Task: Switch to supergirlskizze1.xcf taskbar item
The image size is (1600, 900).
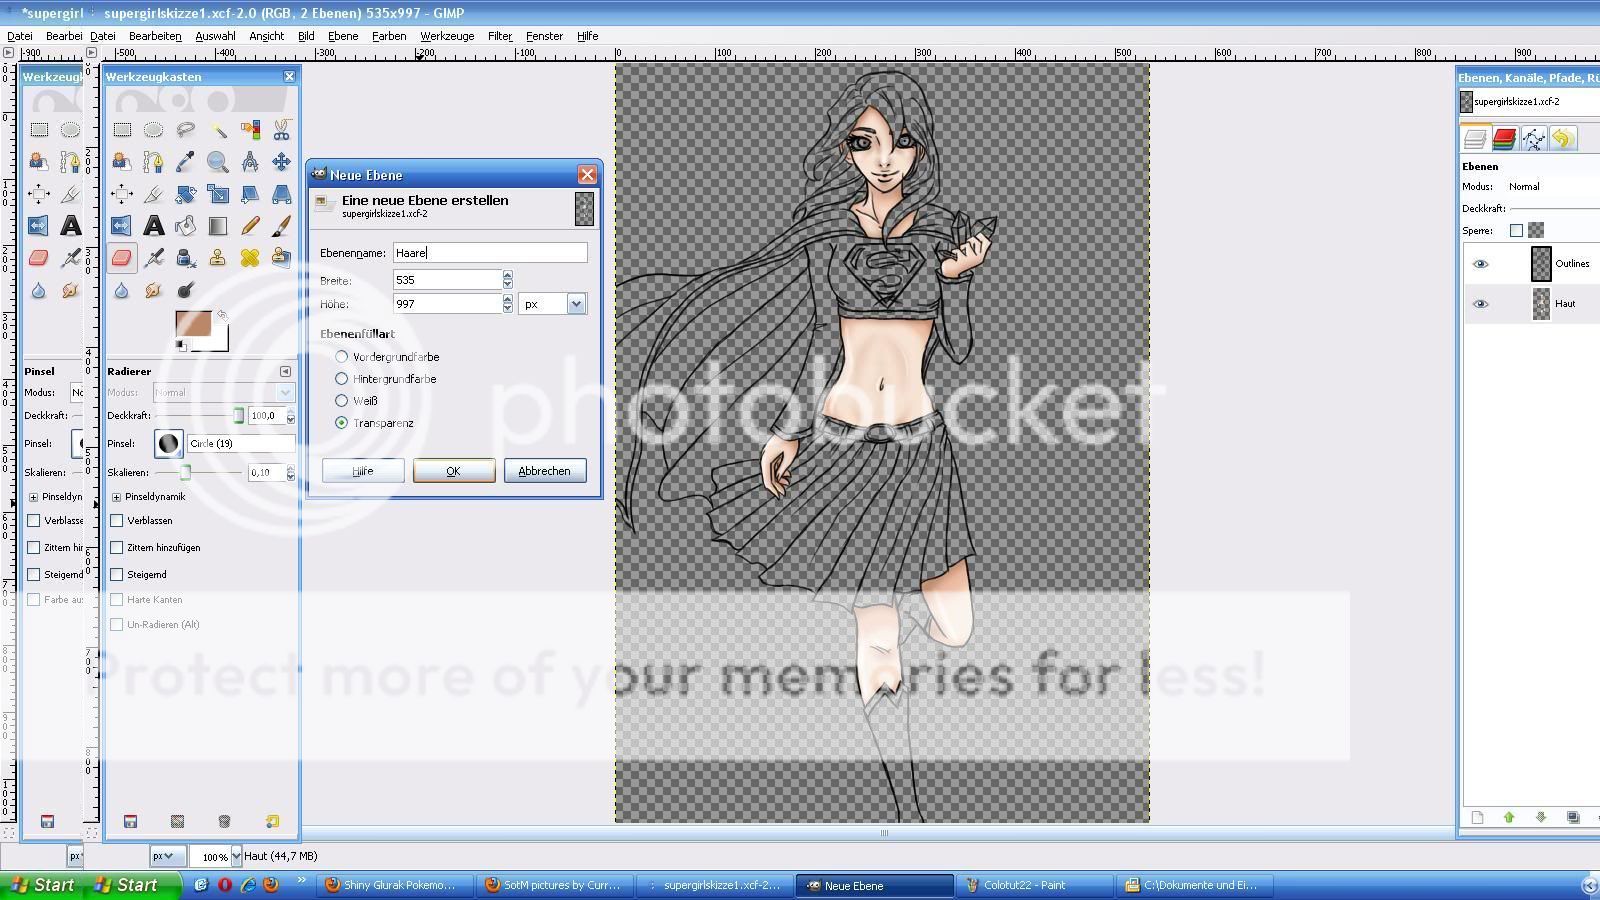Action: pyautogui.click(x=715, y=885)
